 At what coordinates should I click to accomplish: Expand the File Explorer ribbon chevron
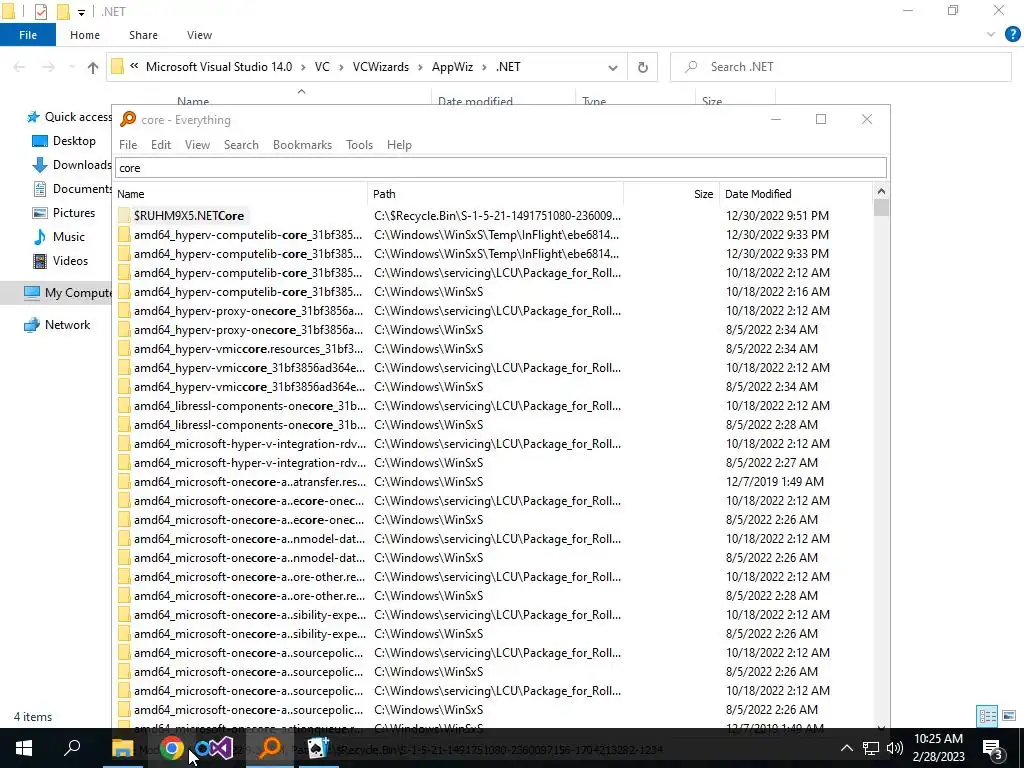(991, 35)
